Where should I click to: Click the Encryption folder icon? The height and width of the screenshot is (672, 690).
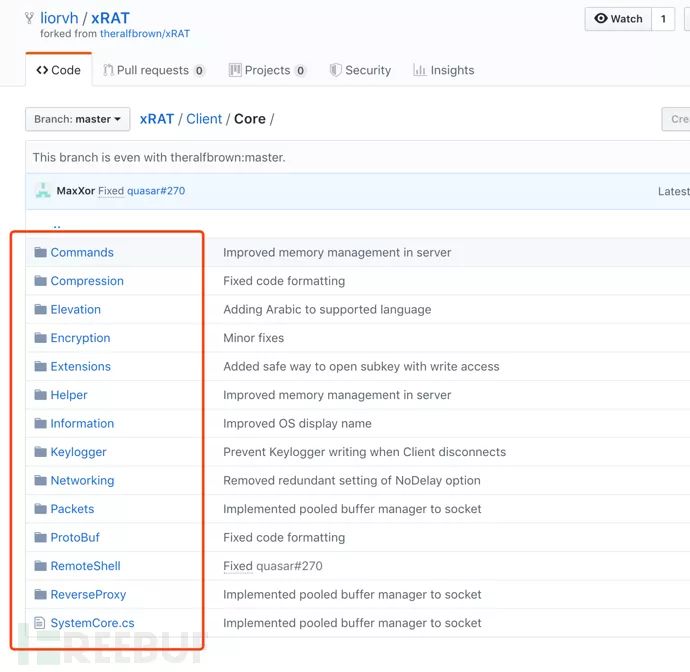(41, 338)
